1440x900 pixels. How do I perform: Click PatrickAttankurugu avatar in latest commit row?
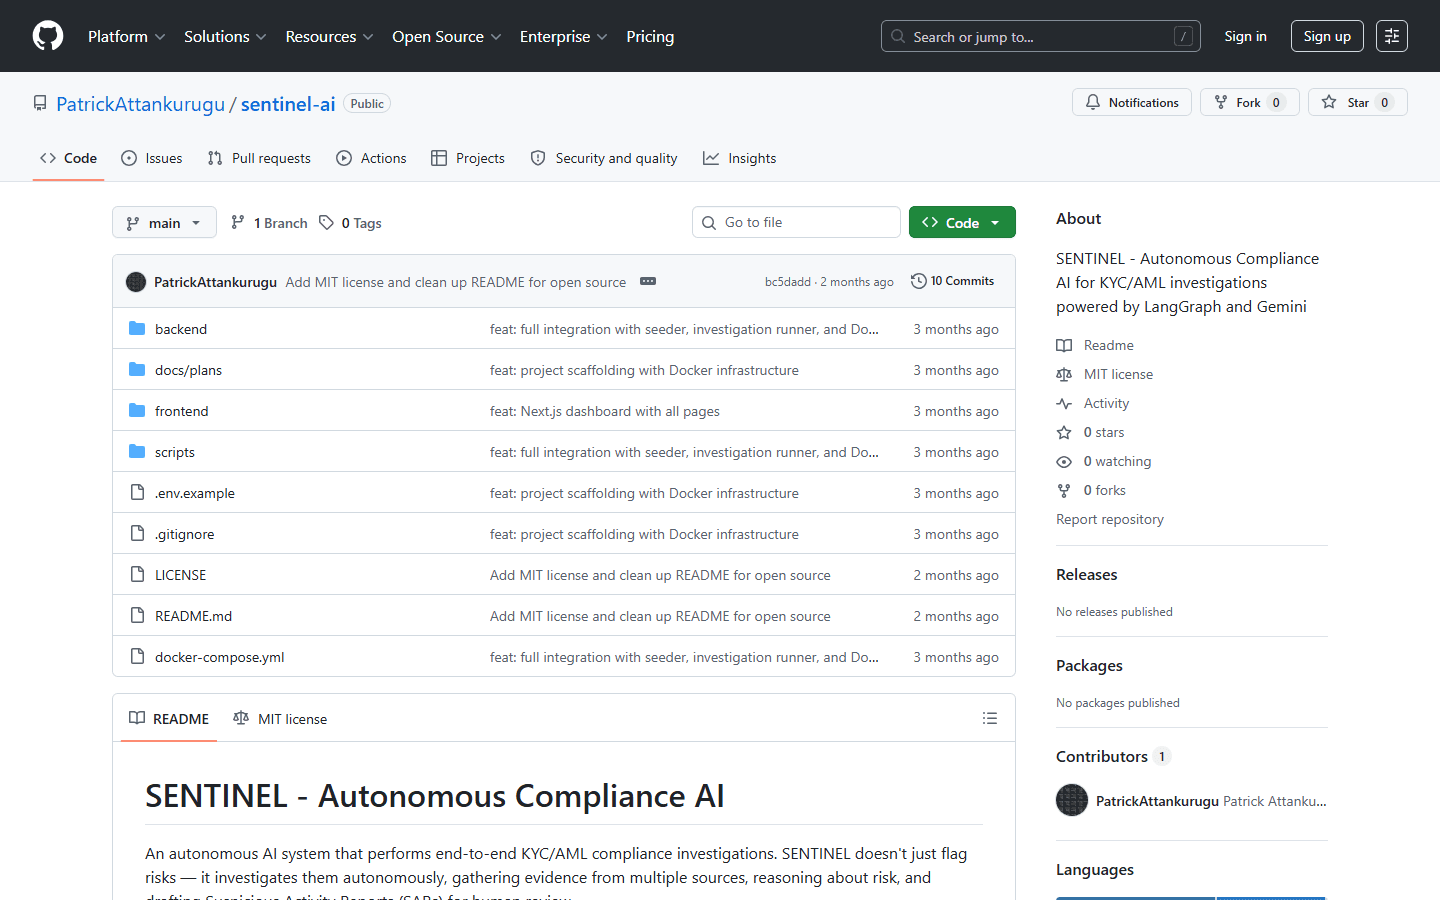[136, 282]
